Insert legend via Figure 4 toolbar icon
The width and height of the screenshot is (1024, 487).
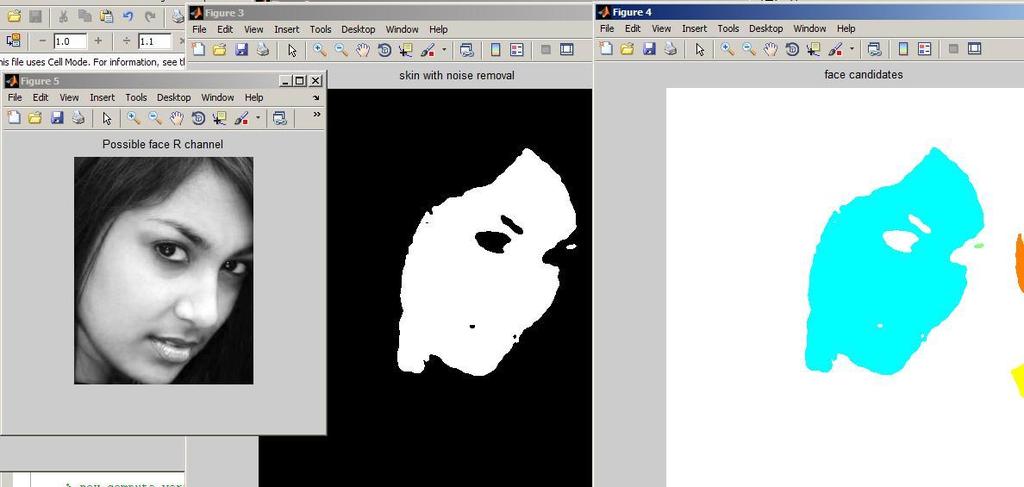[924, 48]
